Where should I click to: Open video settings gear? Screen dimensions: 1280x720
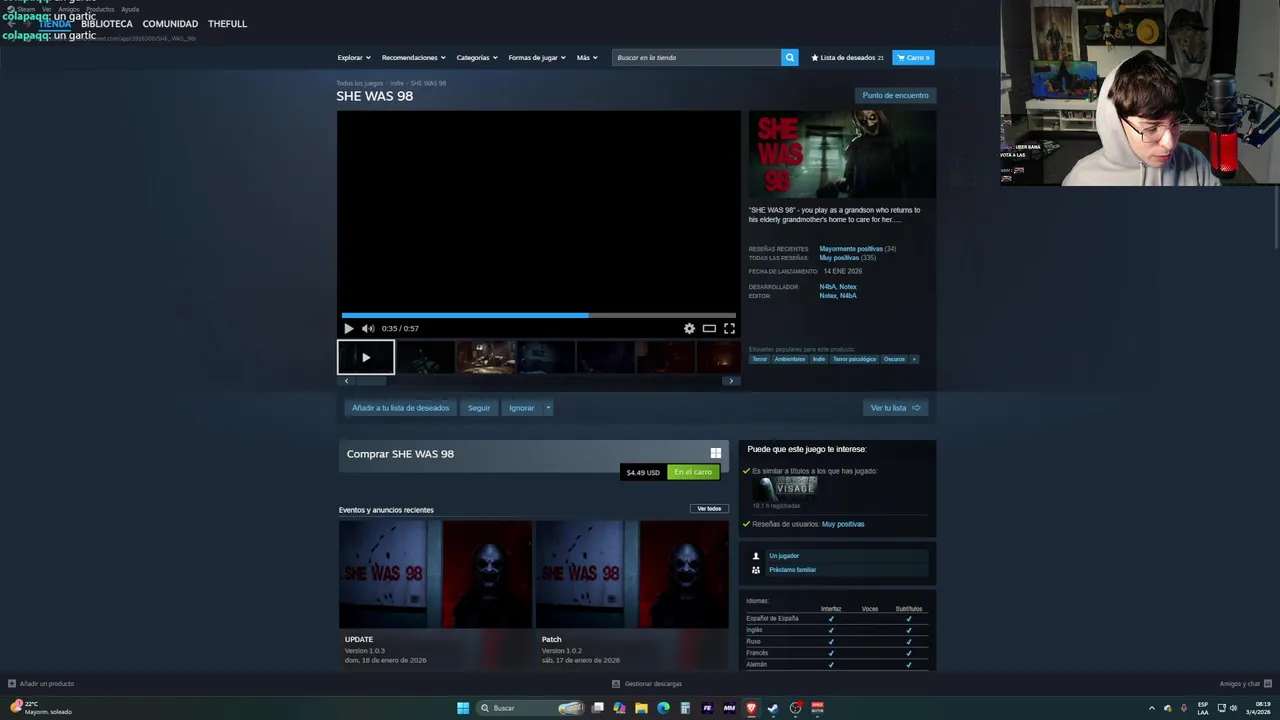(x=689, y=328)
